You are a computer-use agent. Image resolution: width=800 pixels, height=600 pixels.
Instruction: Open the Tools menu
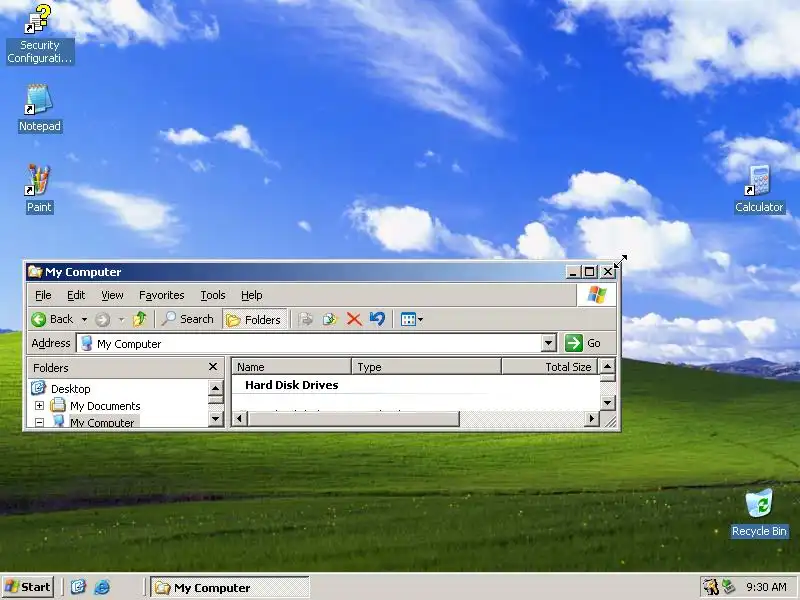(x=213, y=295)
